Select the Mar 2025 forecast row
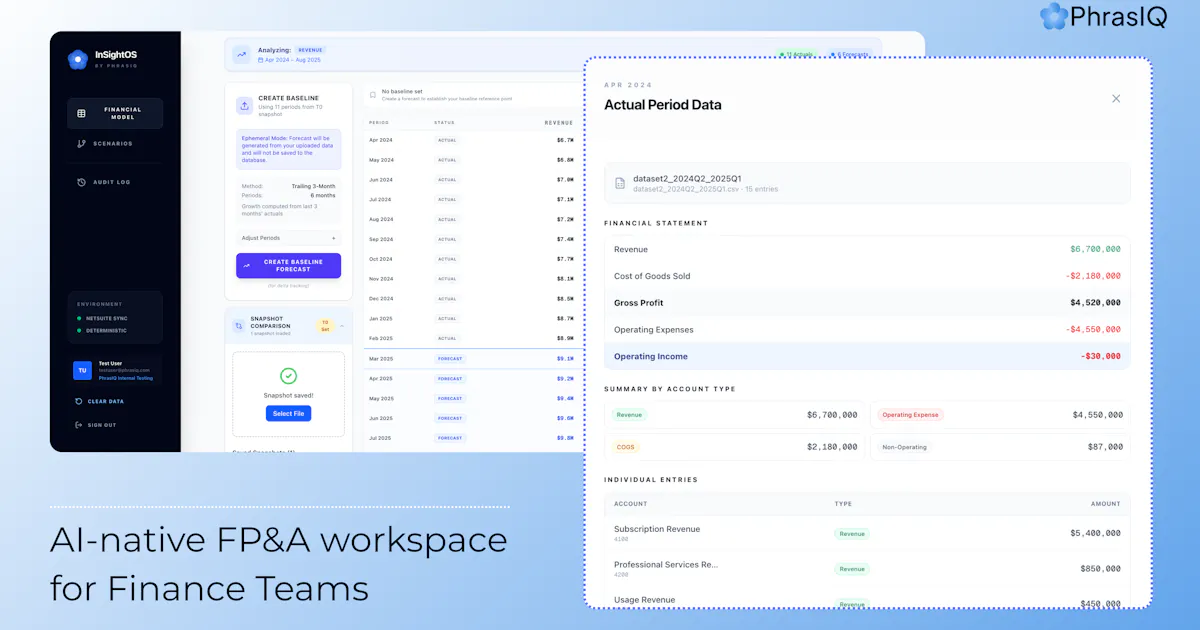Screen dimensions: 1200x630 coord(474,358)
